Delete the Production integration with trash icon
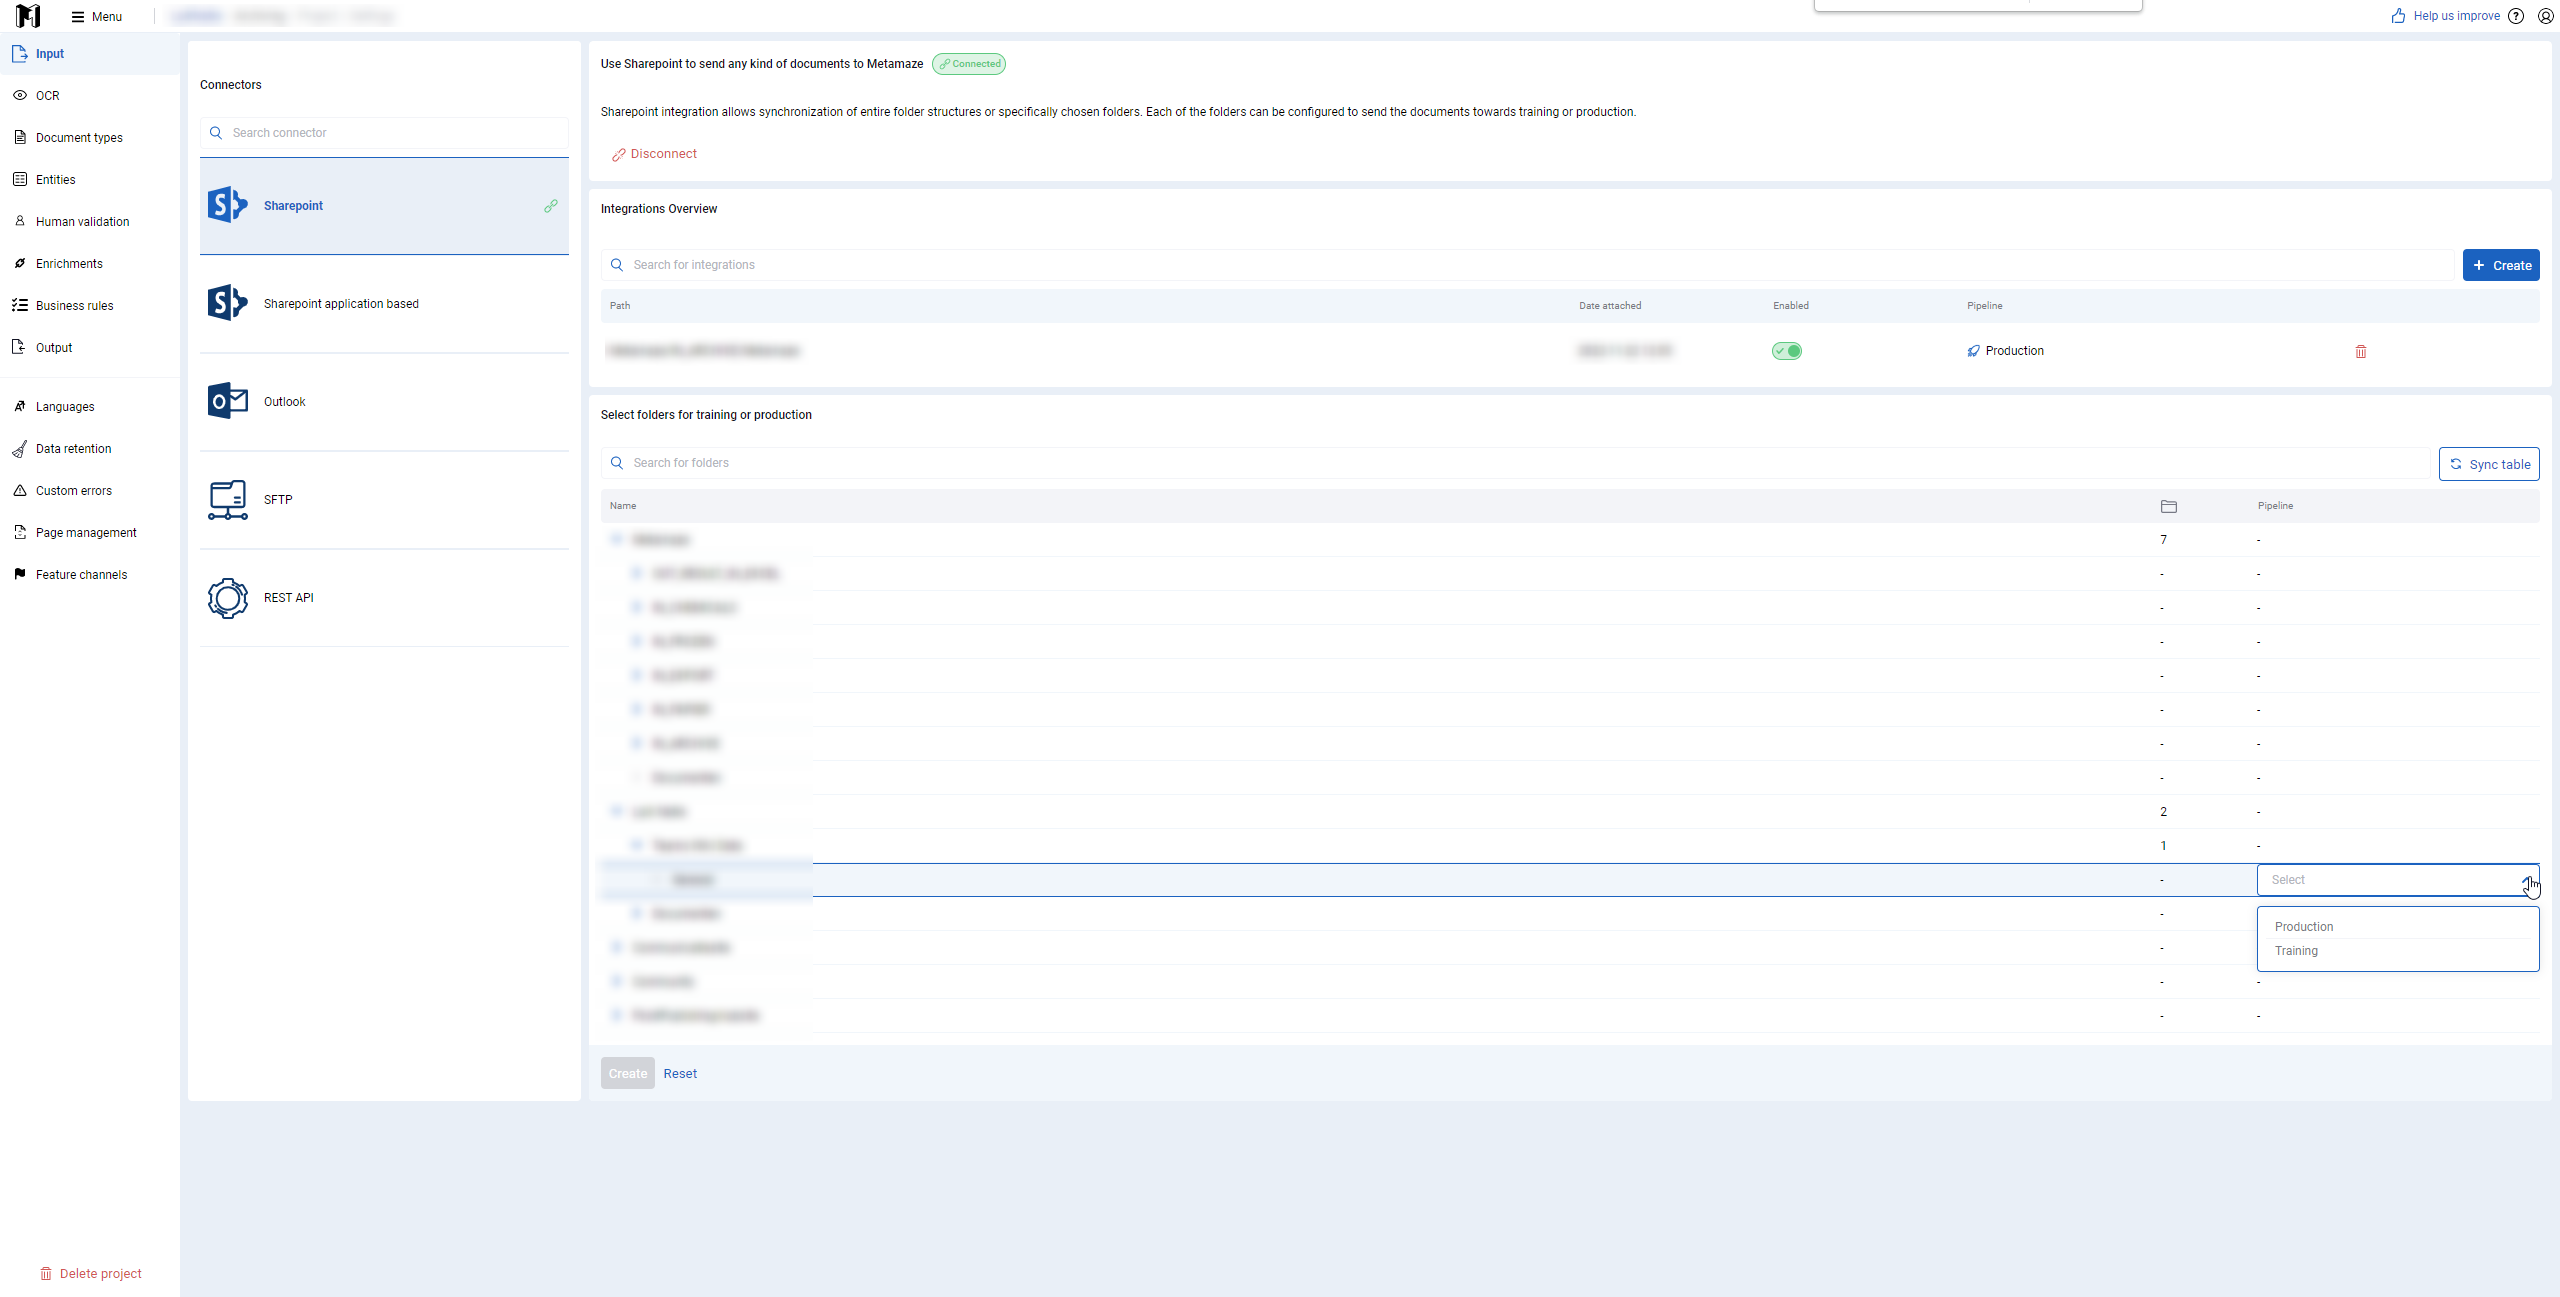Screen dimensions: 2560x1297 click(2361, 351)
